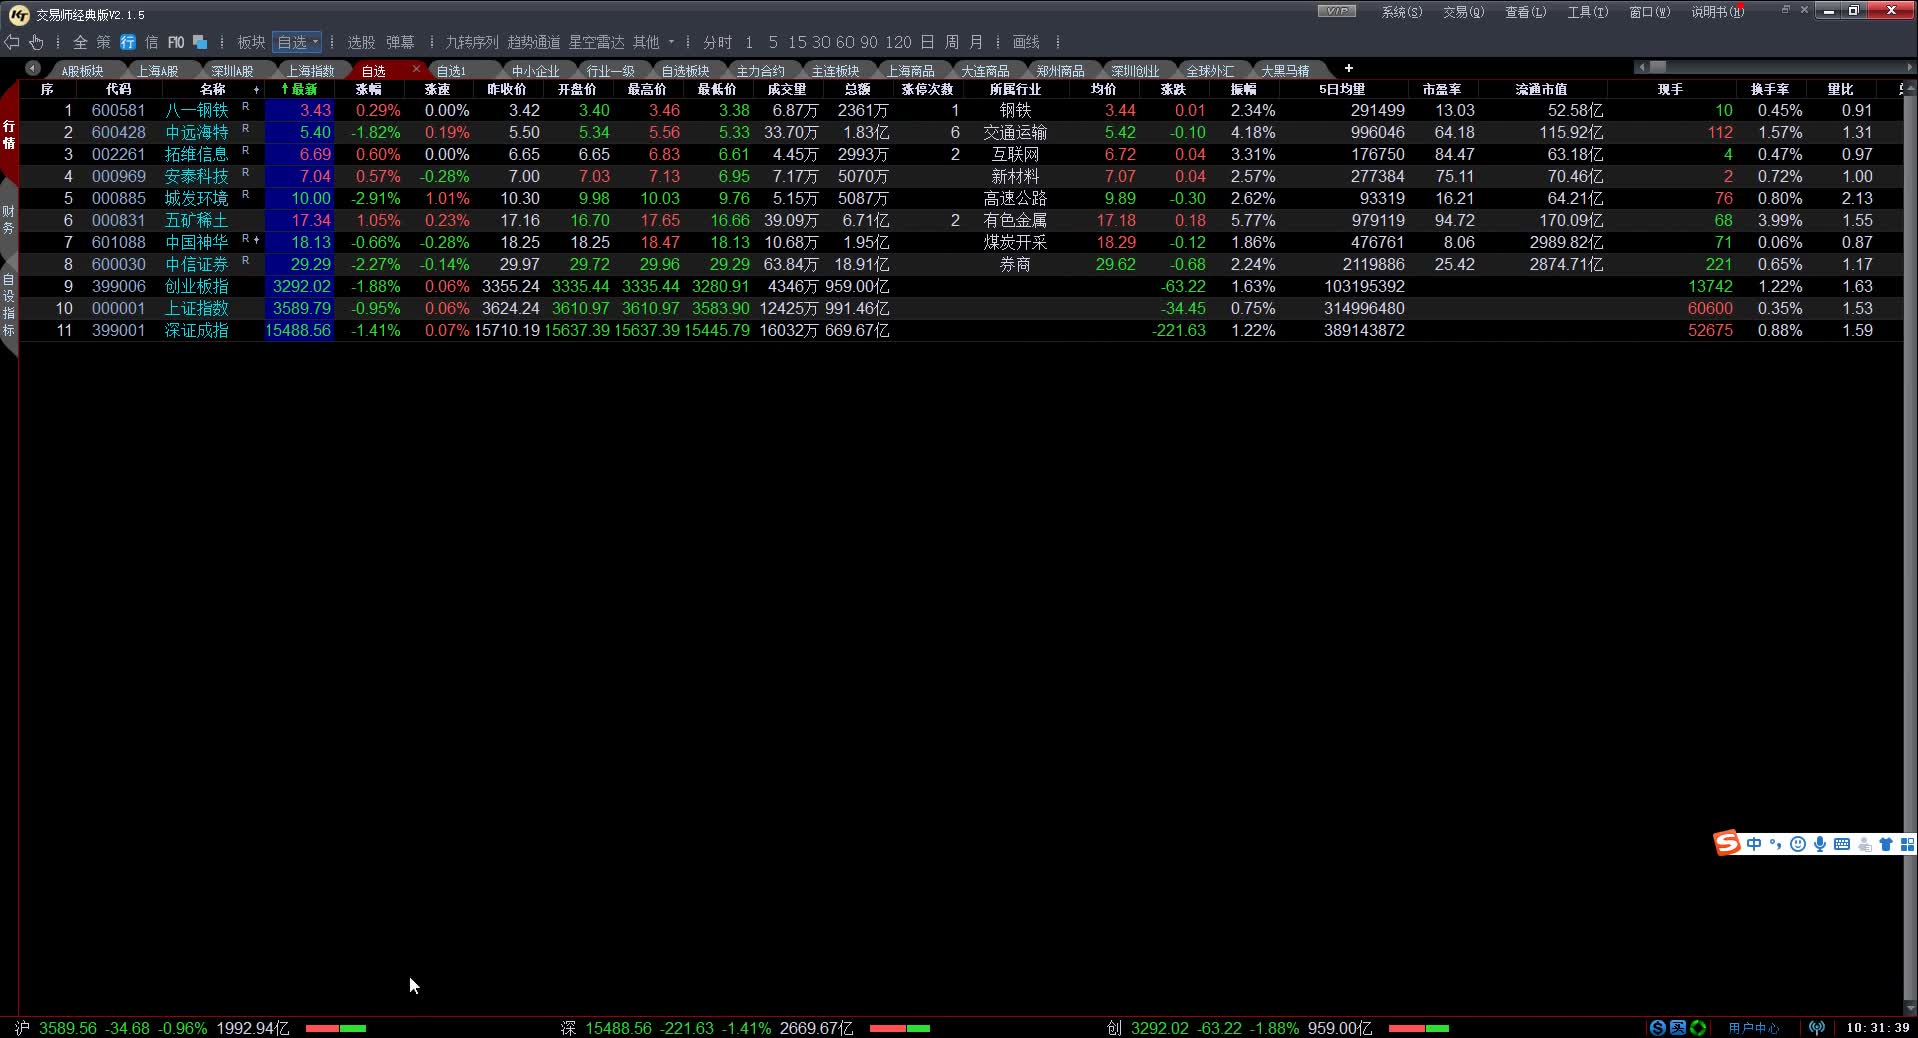Select the 15 minute period
Viewport: 1918px width, 1038px height.
[797, 42]
